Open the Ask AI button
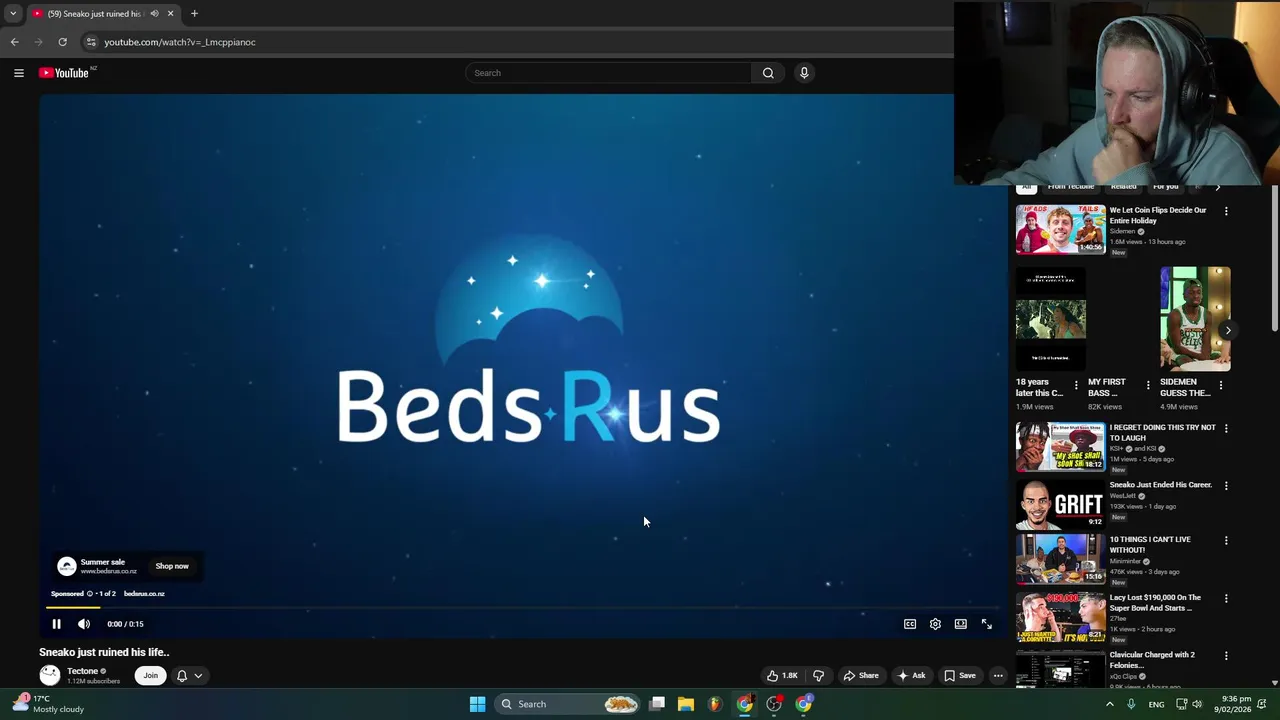 [912, 676]
